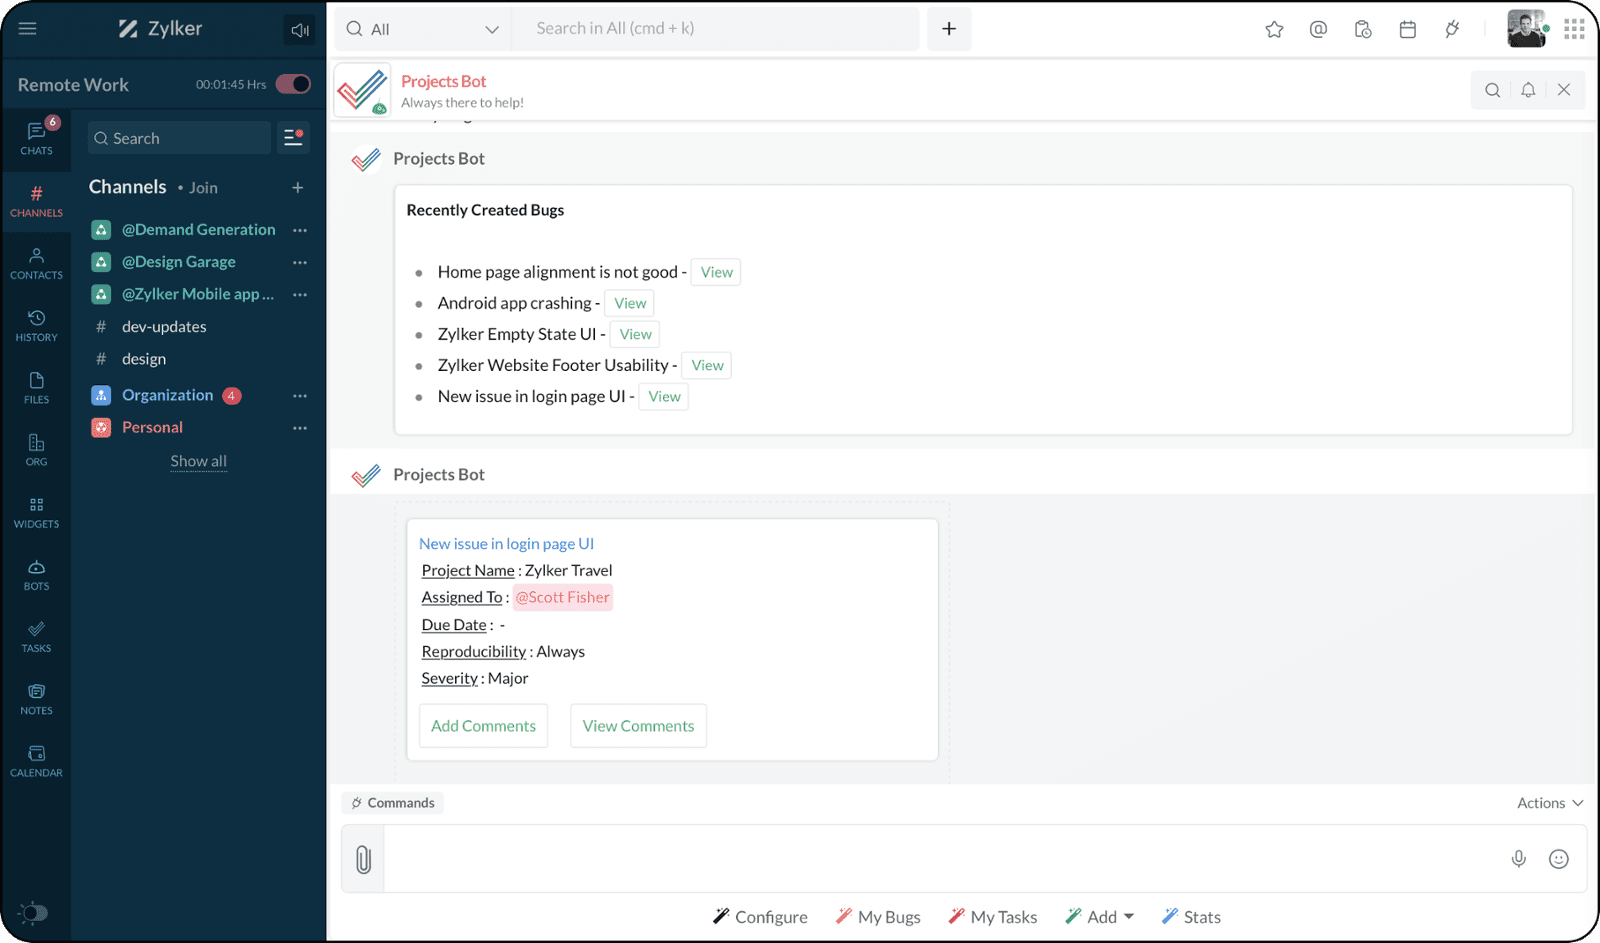Open the New issue in login page UI link

(x=506, y=544)
